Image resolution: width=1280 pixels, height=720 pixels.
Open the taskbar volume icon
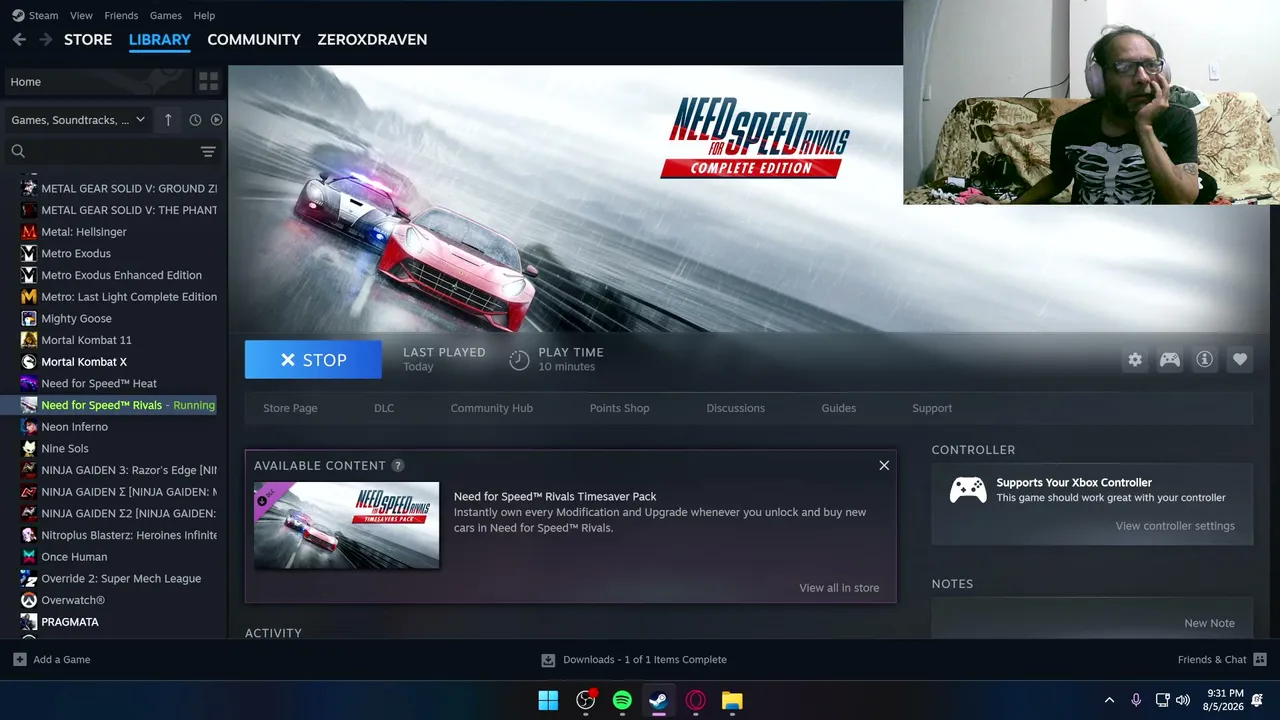tap(1183, 701)
